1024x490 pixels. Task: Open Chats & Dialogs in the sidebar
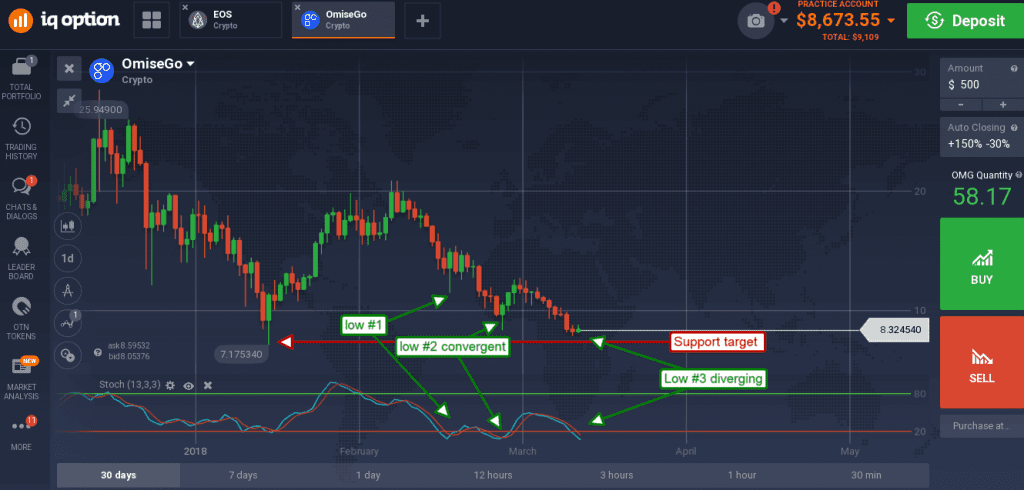point(23,199)
